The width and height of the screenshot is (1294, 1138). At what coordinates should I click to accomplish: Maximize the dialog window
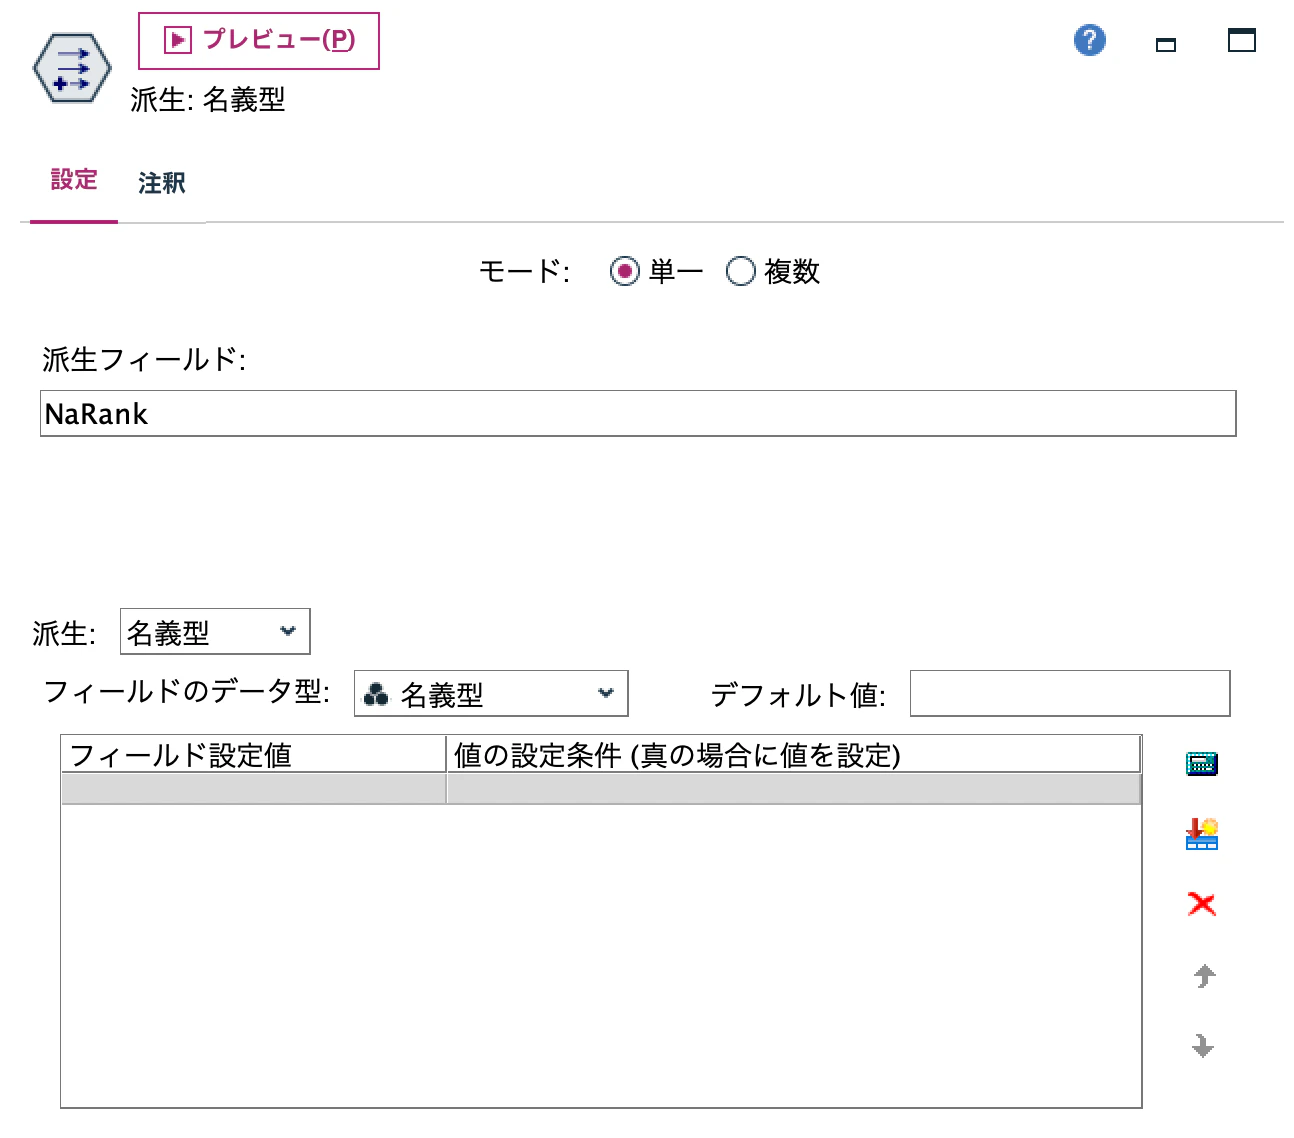[x=1242, y=40]
